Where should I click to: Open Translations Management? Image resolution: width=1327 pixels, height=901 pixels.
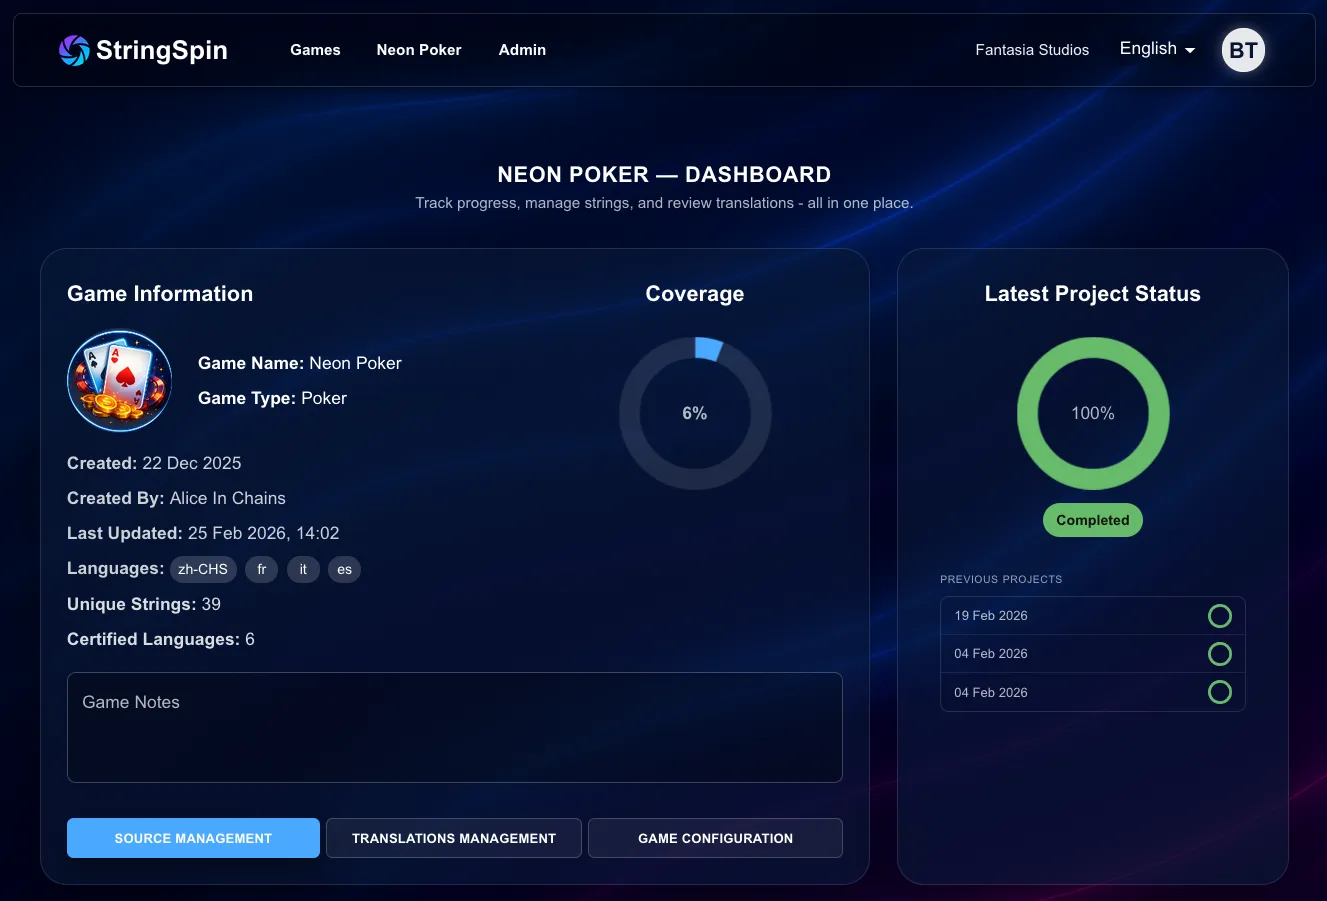coord(453,838)
